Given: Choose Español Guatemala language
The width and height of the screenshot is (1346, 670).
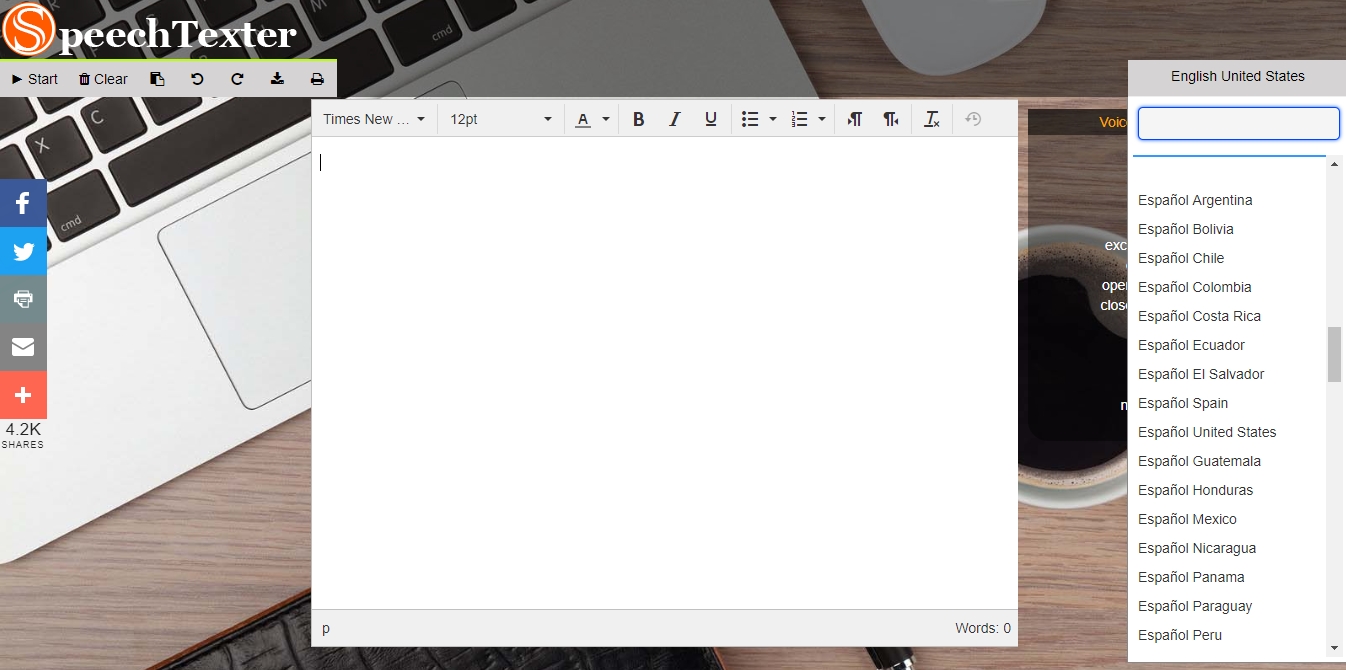Looking at the screenshot, I should point(1199,461).
